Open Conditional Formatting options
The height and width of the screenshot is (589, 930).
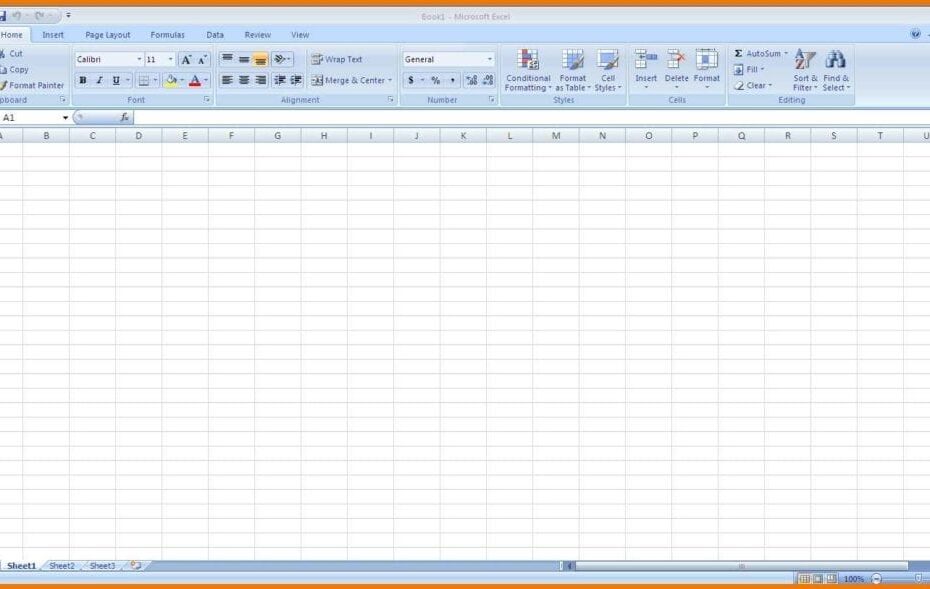click(527, 70)
